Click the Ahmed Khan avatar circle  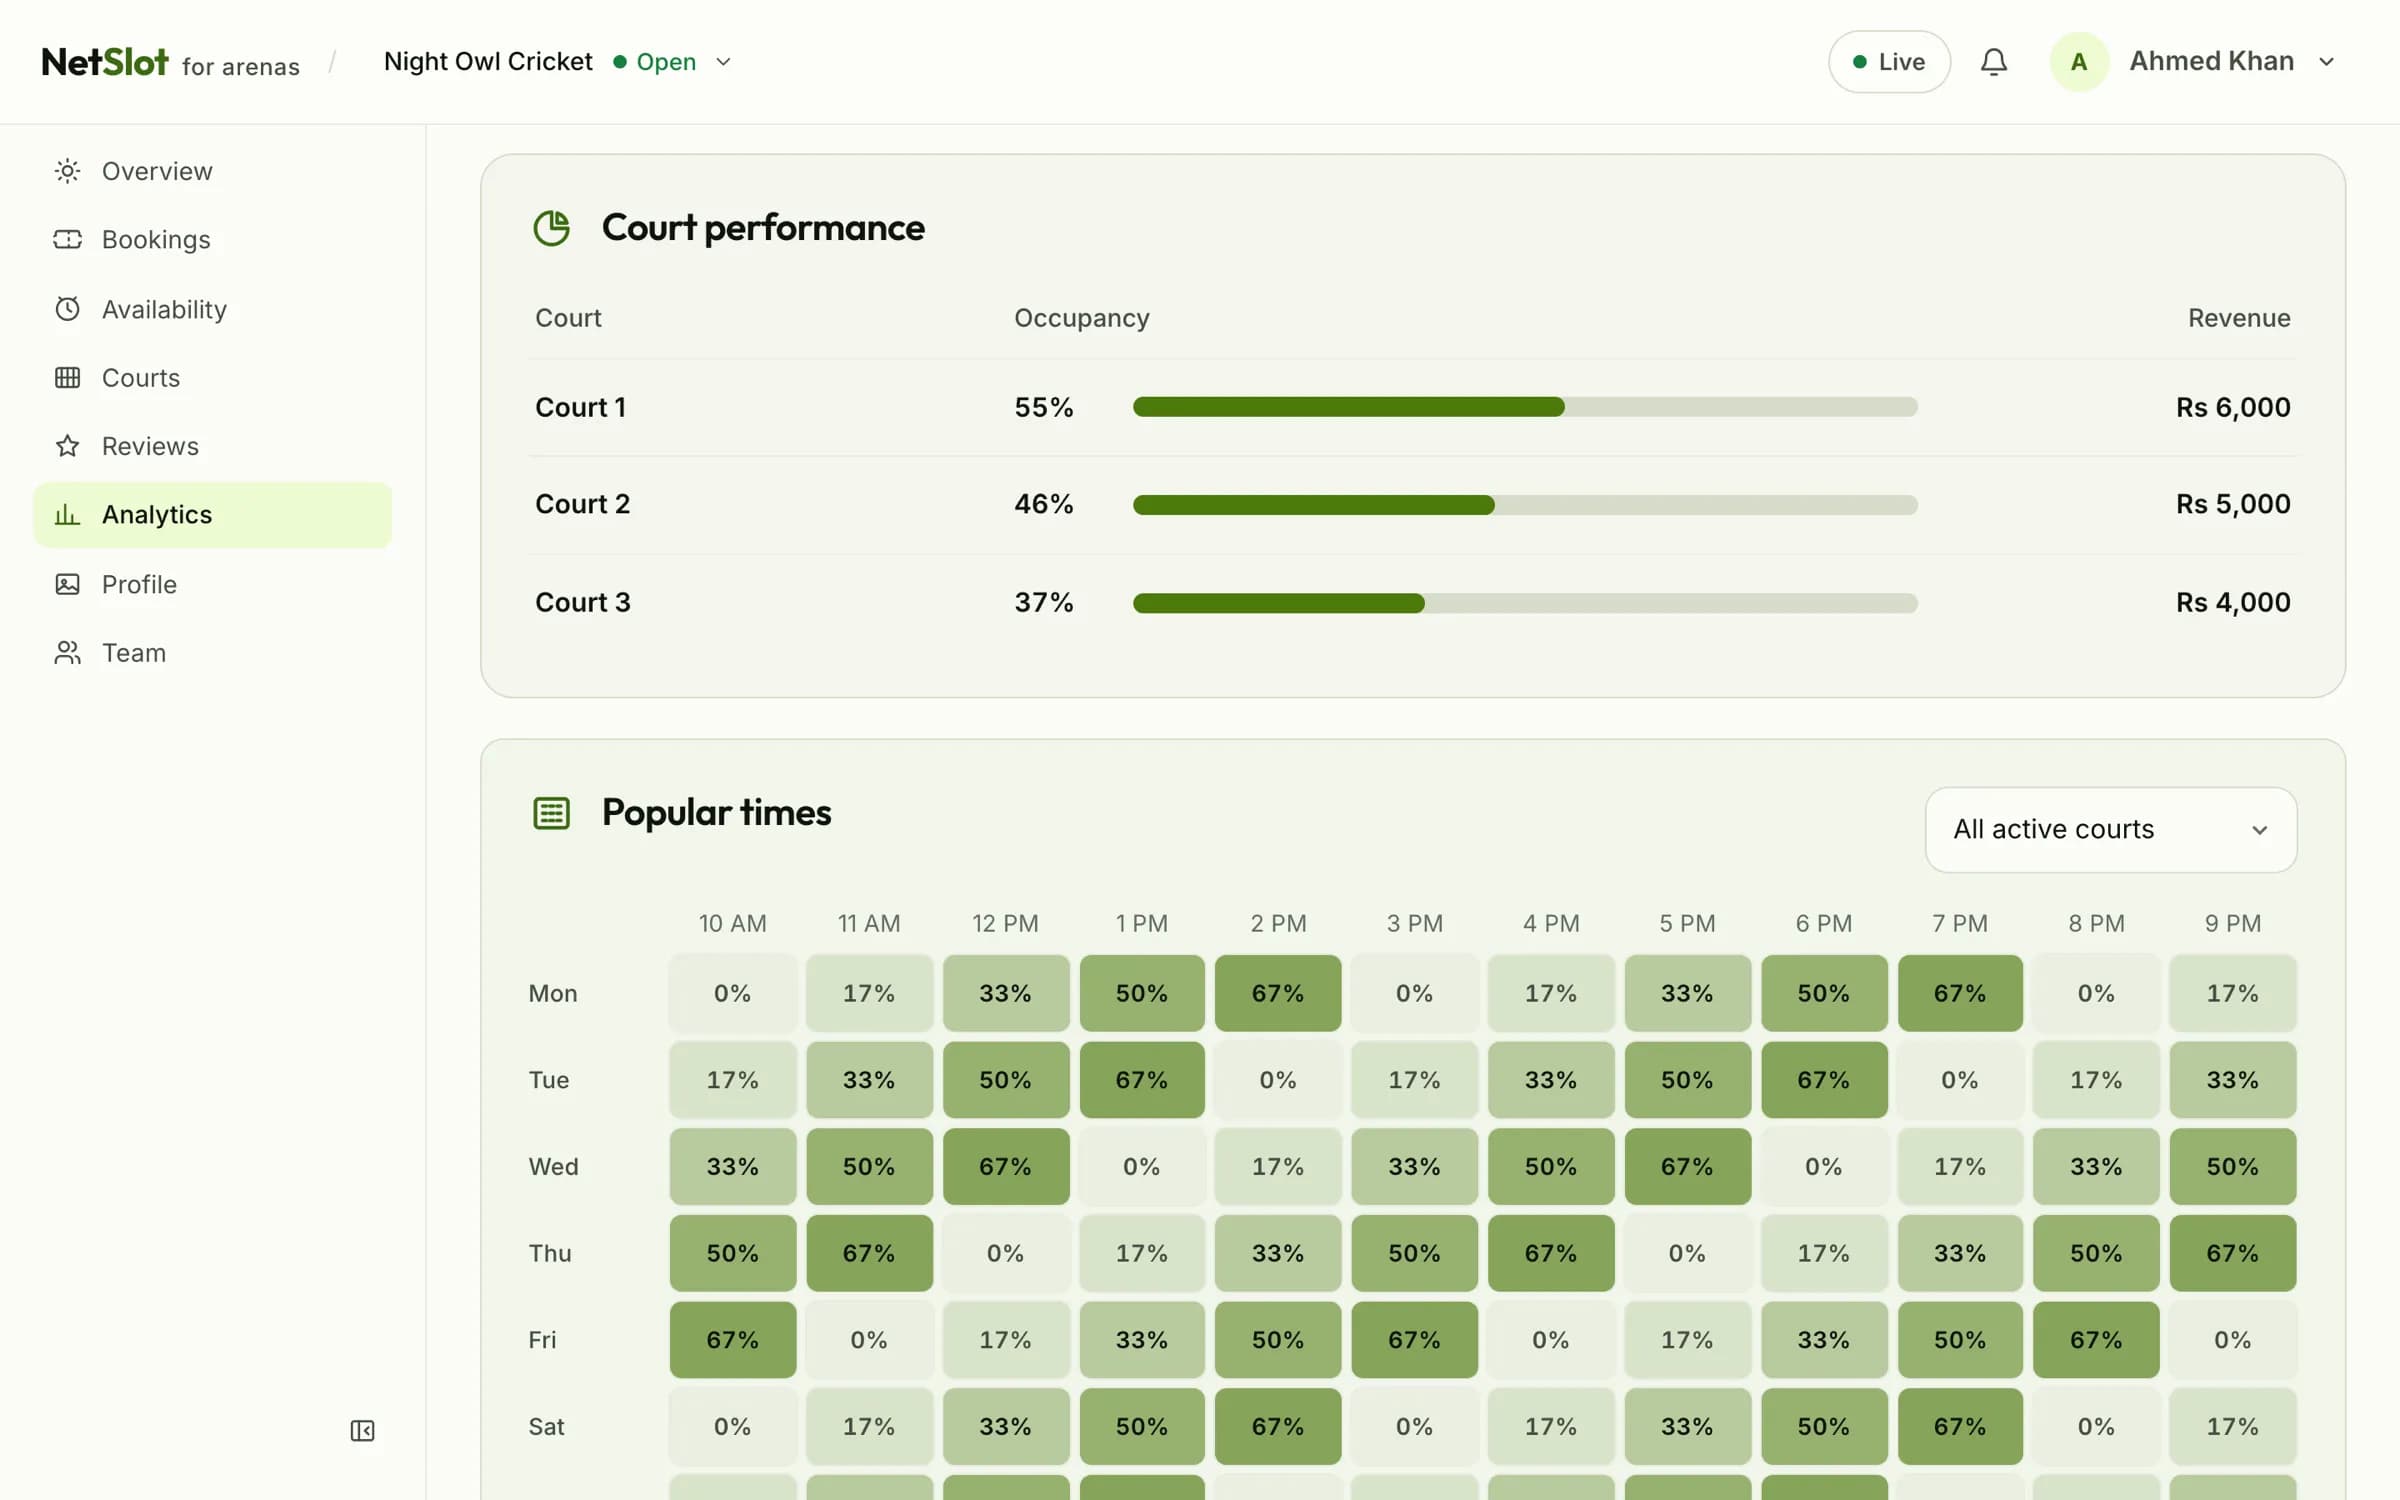tap(2078, 62)
